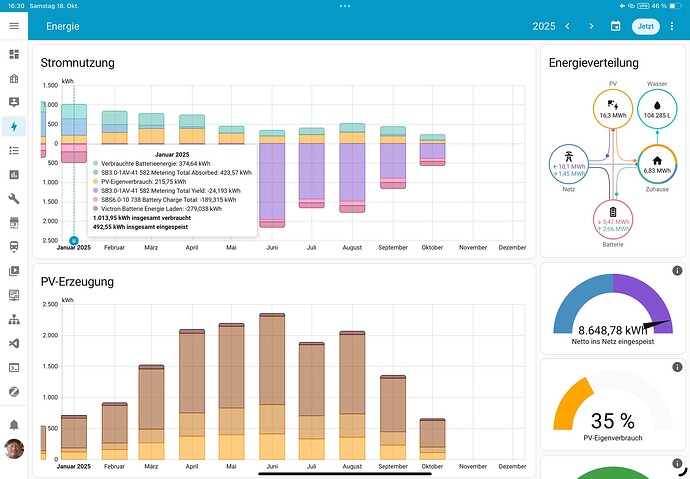Click 'Verbrauchte Batterieenergie: 374,64 kWh' tooltip entry
690x479 pixels.
151,164
